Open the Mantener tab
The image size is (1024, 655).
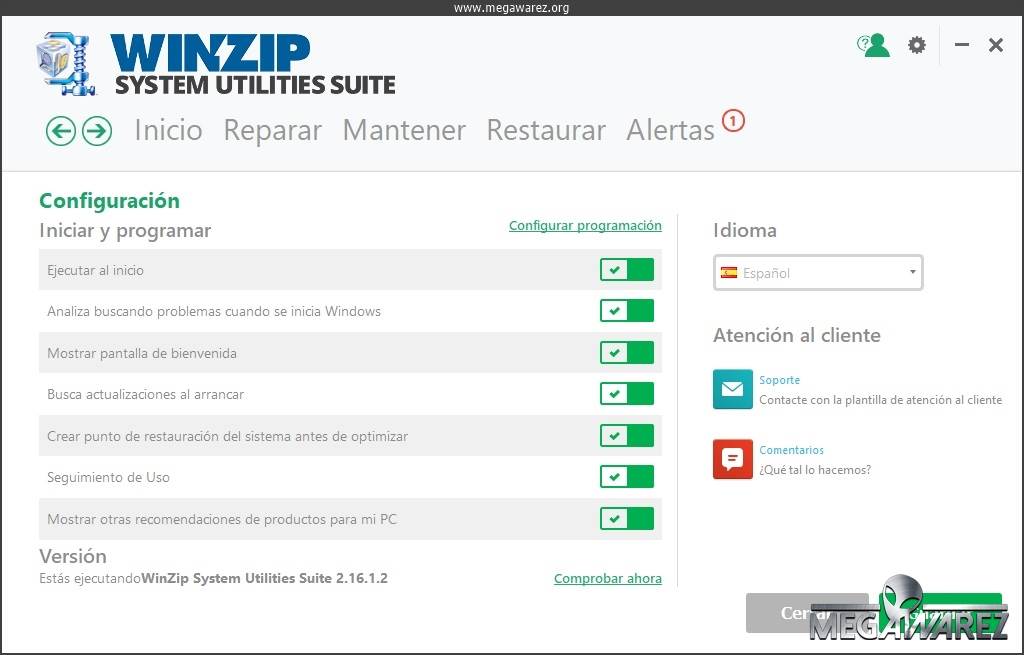(x=404, y=130)
